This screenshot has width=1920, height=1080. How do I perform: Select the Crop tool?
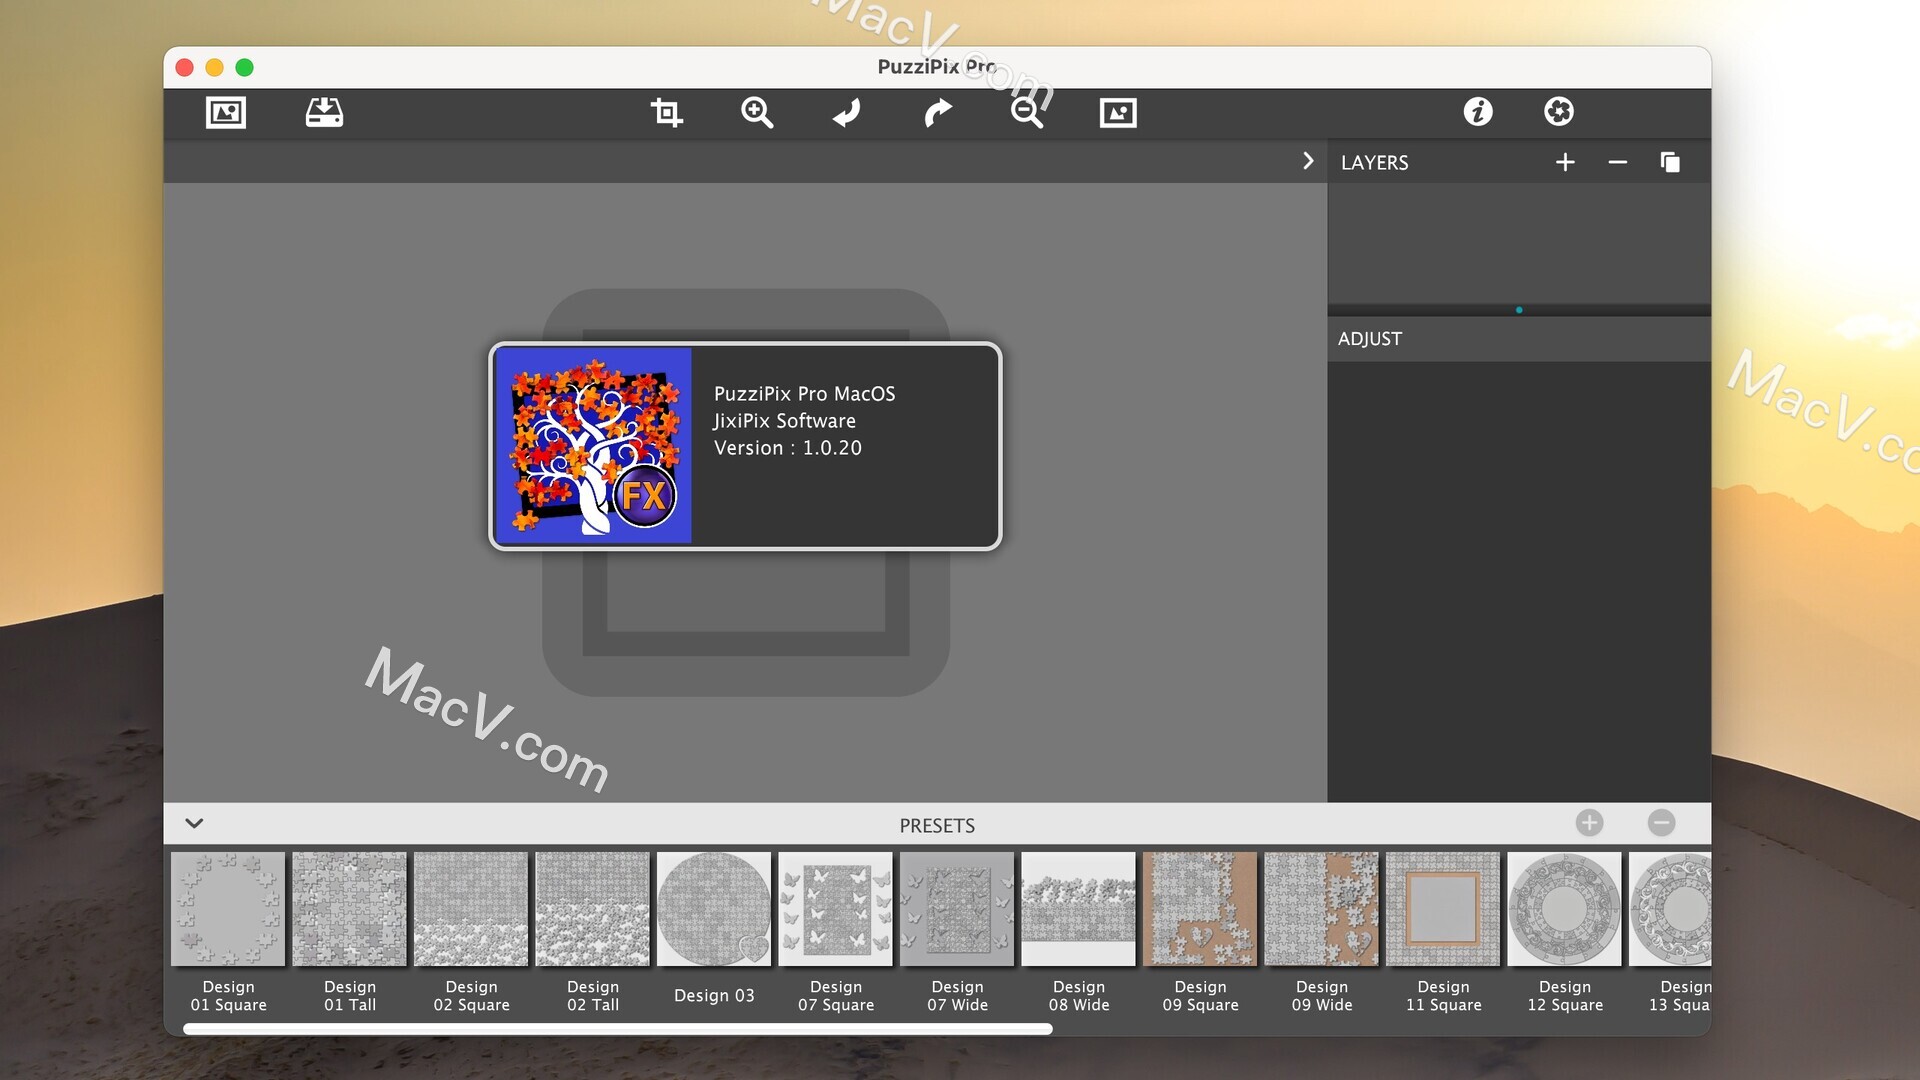(666, 112)
